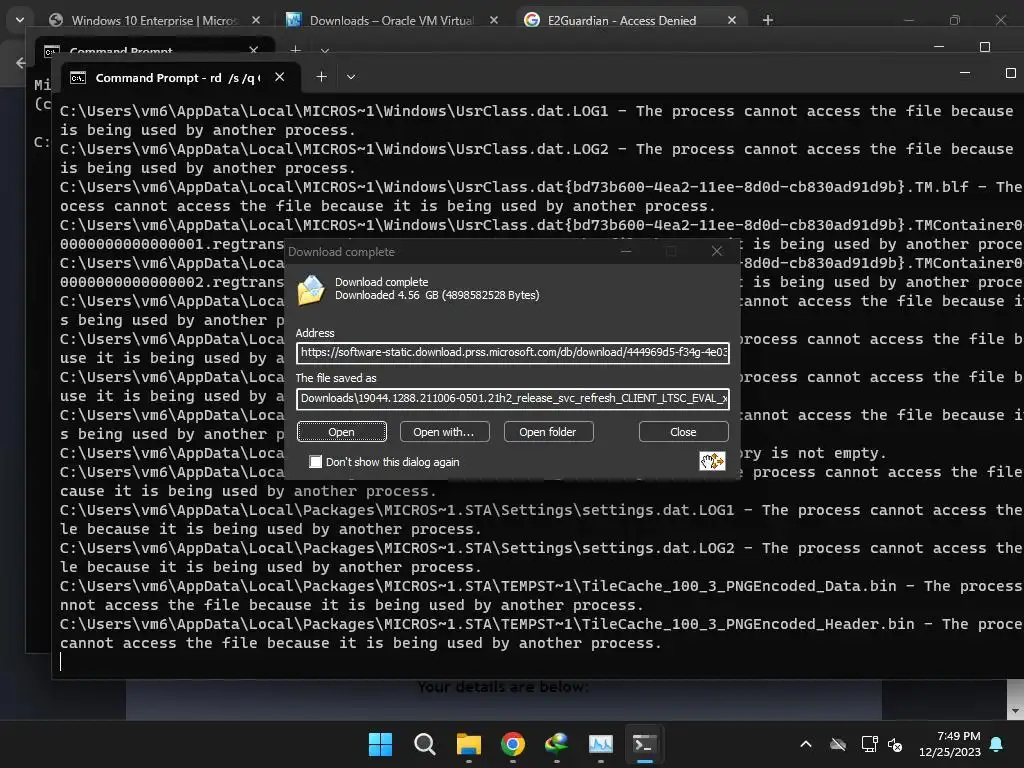Switch to the Downloads – Oracle VM VirtualBox tab
Image resolution: width=1024 pixels, height=768 pixels.
click(x=392, y=20)
